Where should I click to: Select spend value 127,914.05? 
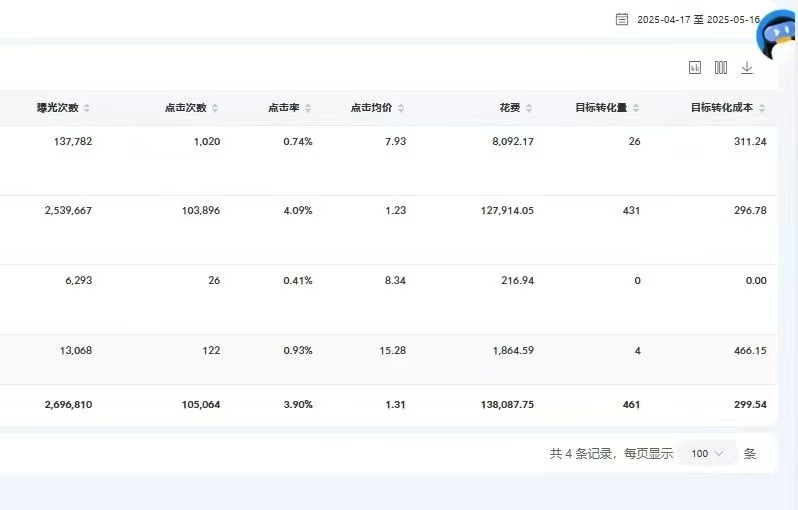(x=507, y=210)
